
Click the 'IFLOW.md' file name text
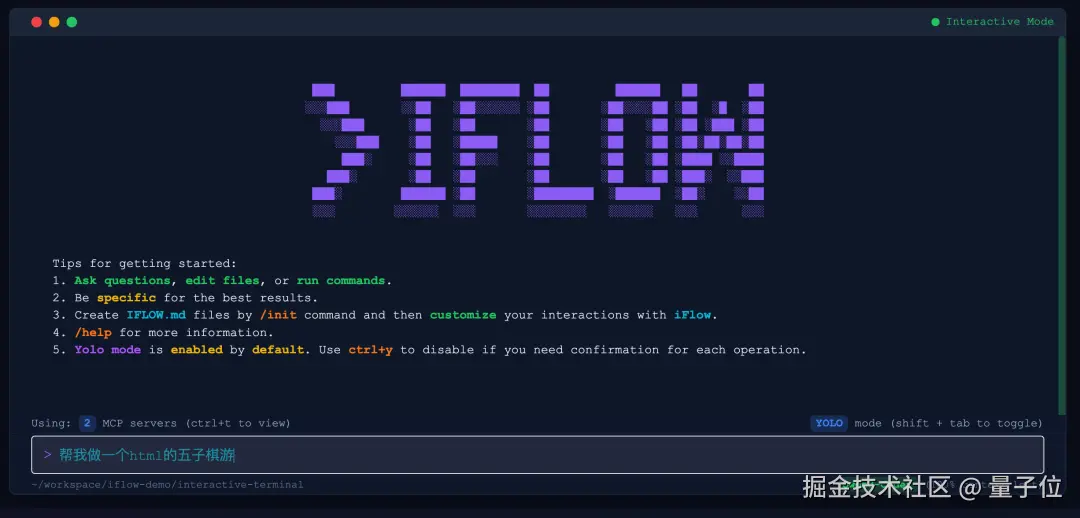156,315
